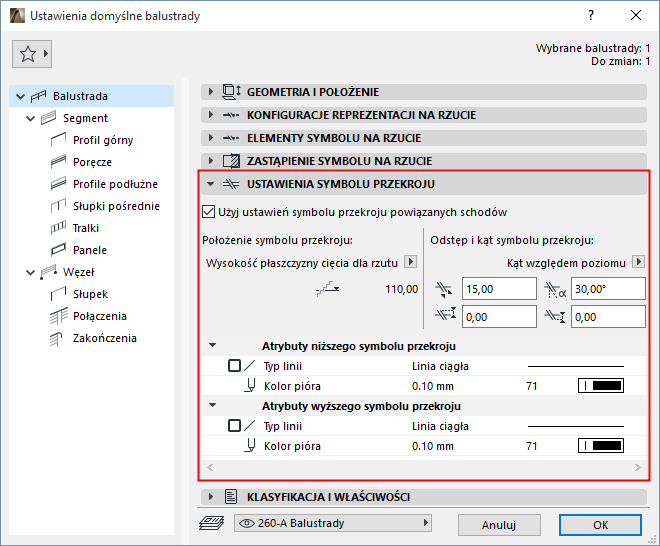The width and height of the screenshot is (660, 546).
Task: Click the Elementy symbolu na rzucie icon
Action: pyautogui.click(x=231, y=138)
